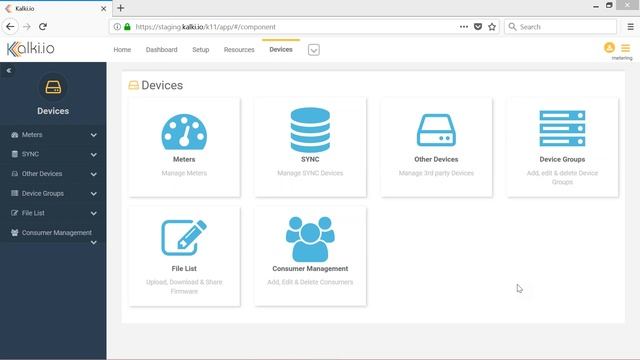The width and height of the screenshot is (640, 360).
Task: Open the SYNC database icon card
Action: 310,130
